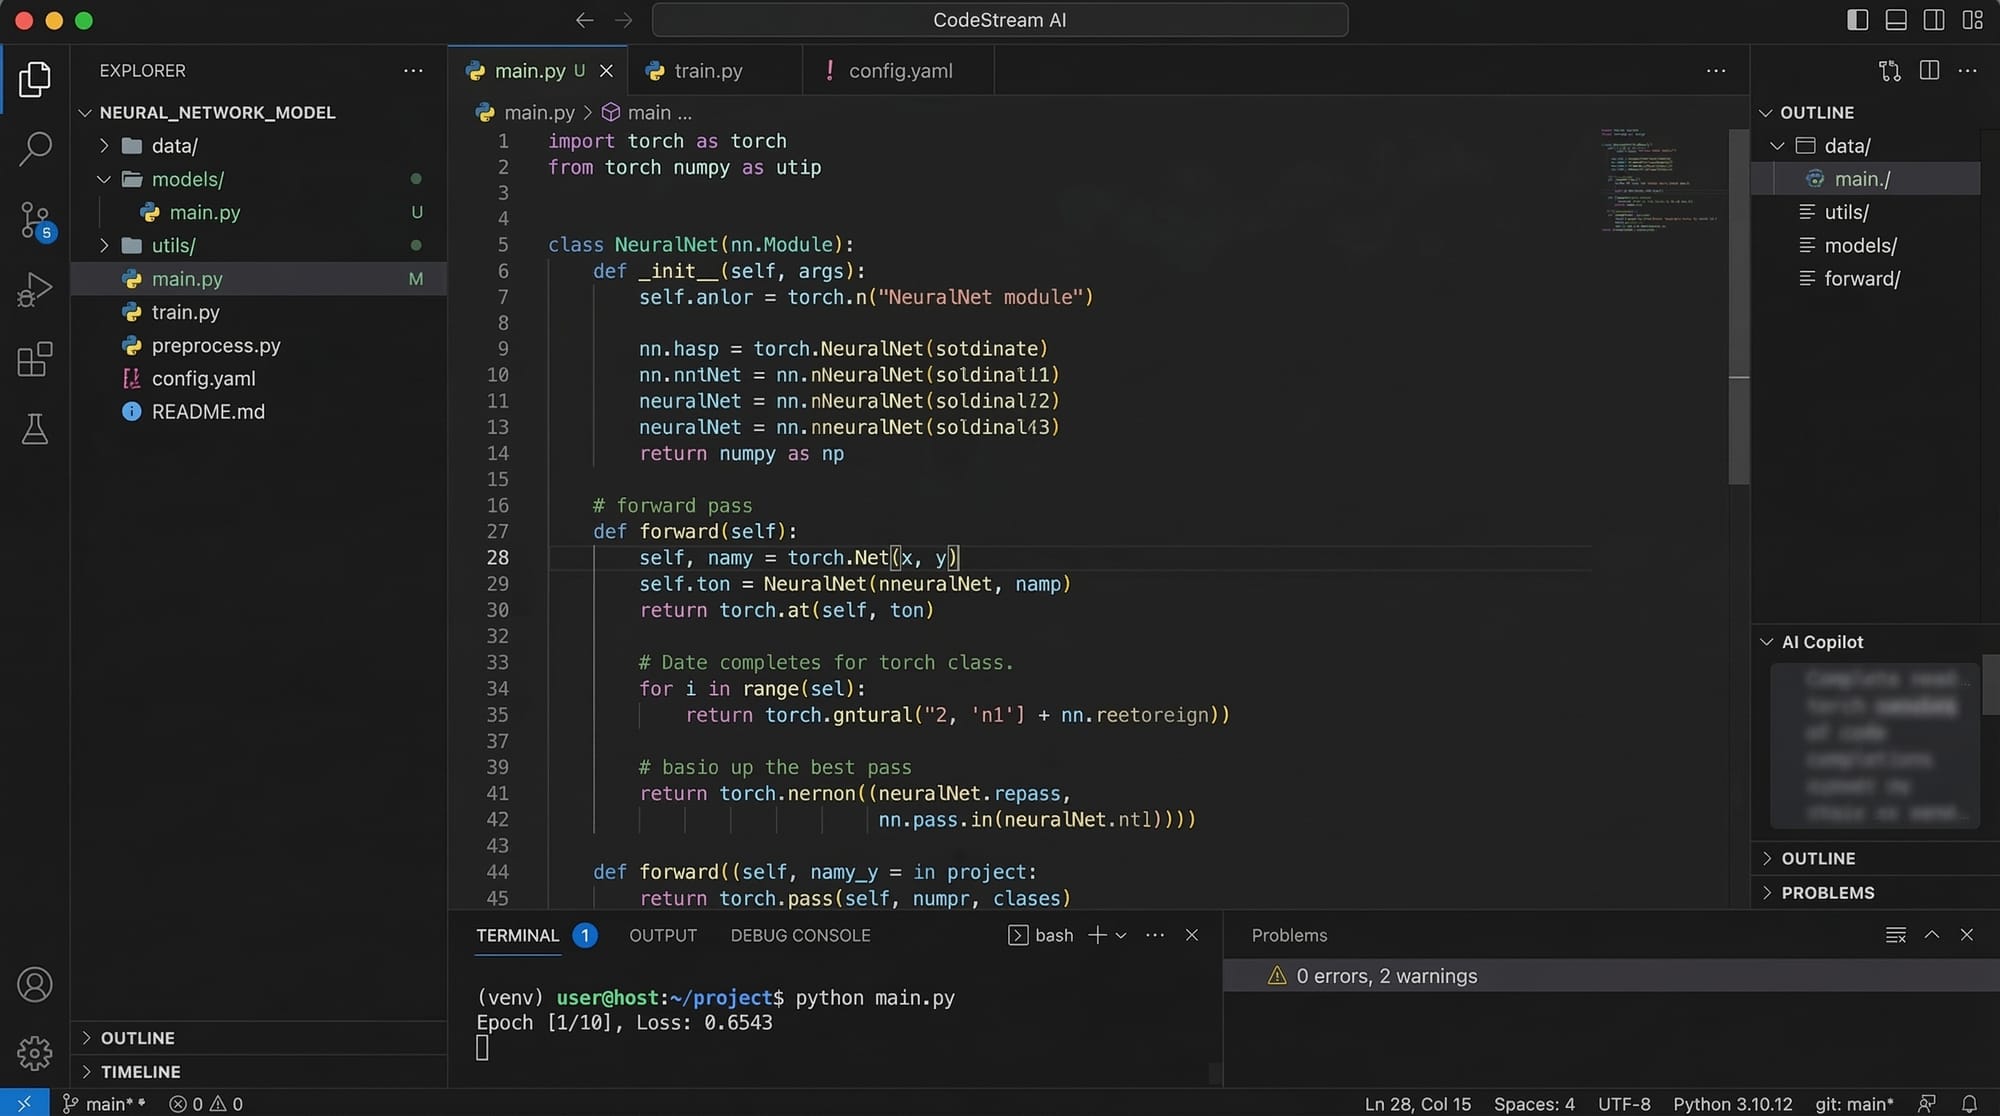The height and width of the screenshot is (1116, 2000).
Task: Click Python 3.10.12 interpreter in status bar
Action: tap(1732, 1104)
